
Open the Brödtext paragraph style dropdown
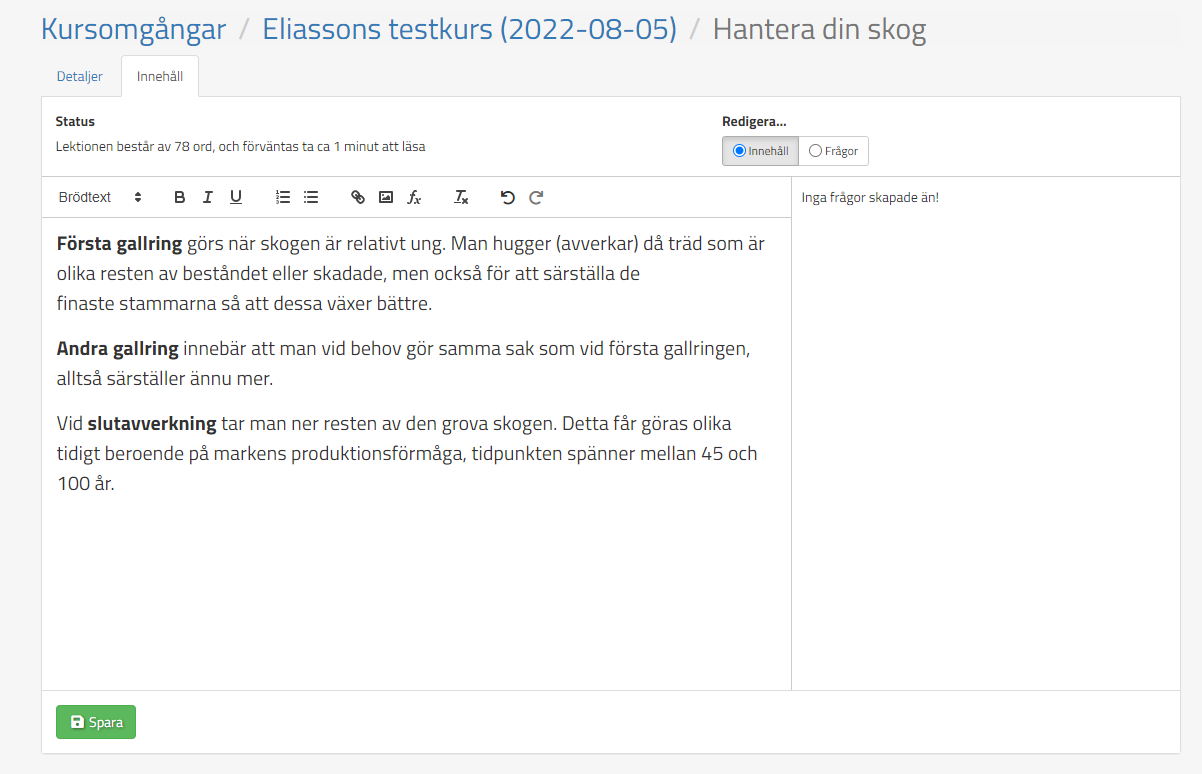[100, 197]
